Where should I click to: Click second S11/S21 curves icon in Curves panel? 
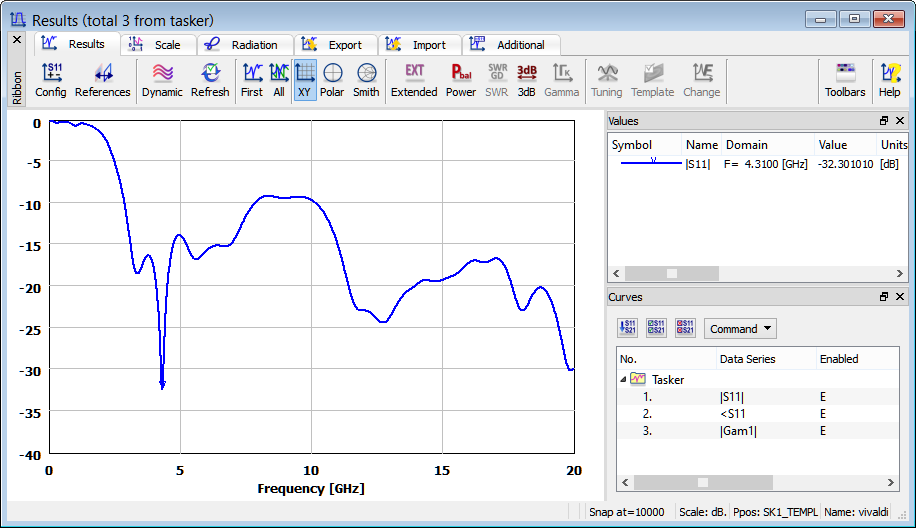tap(656, 328)
